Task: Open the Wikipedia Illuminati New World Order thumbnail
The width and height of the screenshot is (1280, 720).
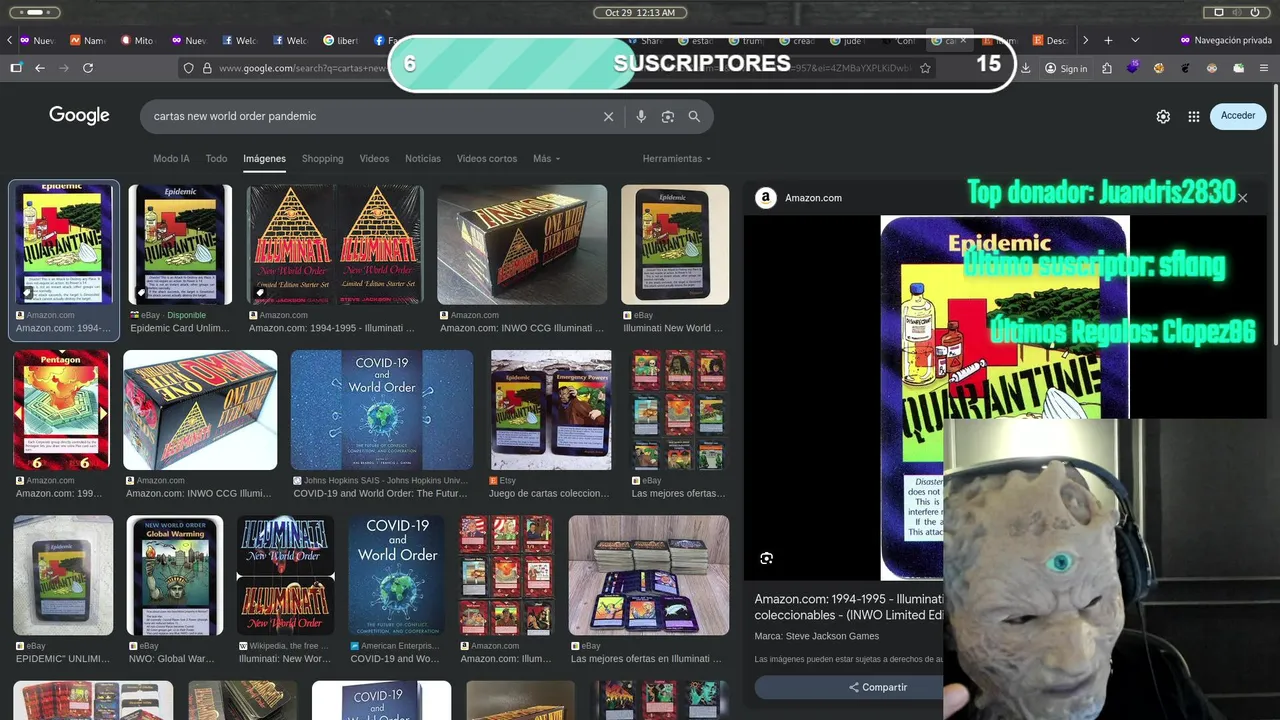Action: [x=285, y=576]
